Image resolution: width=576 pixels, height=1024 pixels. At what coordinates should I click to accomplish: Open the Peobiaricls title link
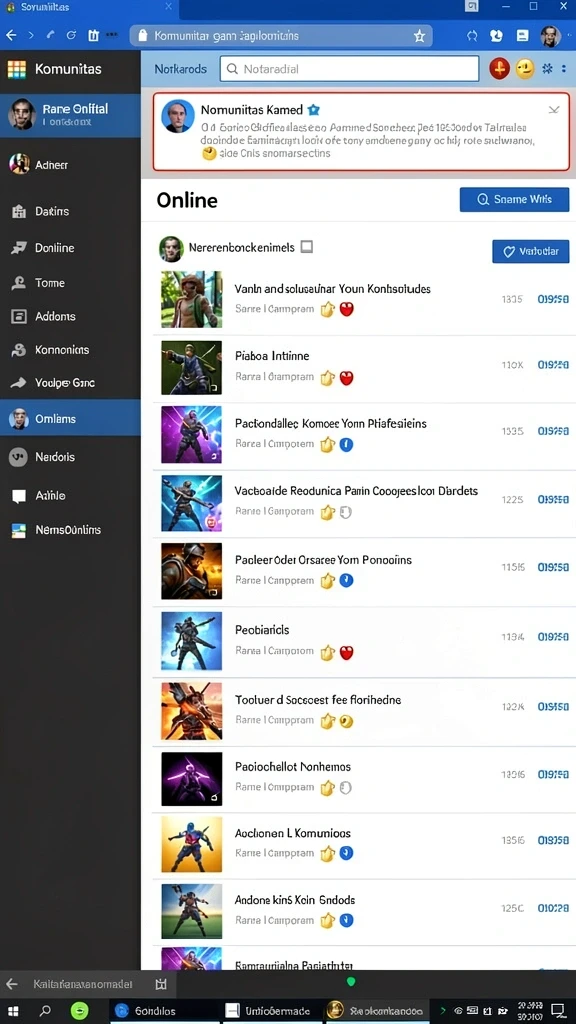click(x=262, y=630)
